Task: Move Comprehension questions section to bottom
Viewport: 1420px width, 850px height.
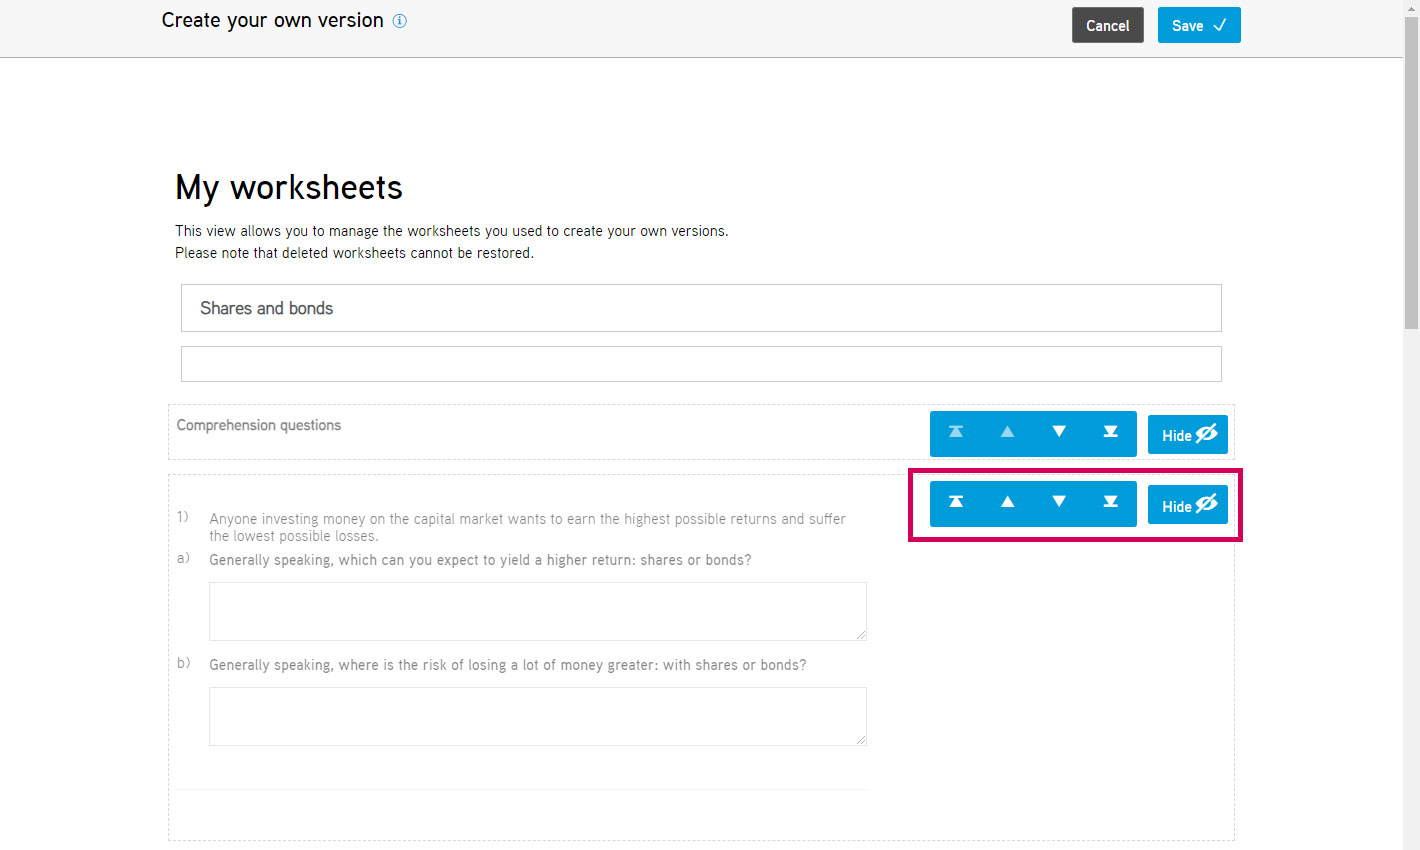Action: 1110,432
